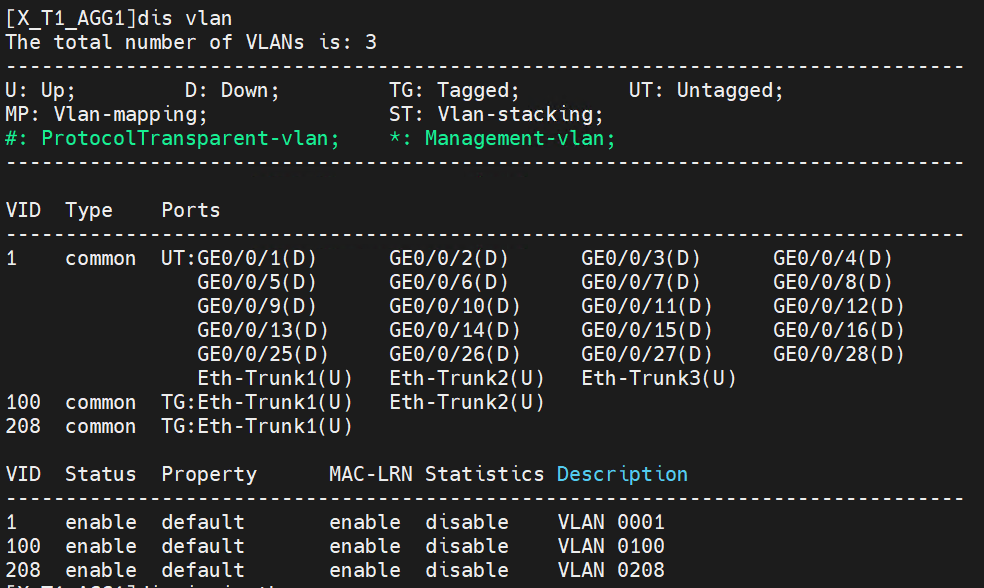Image resolution: width=984 pixels, height=588 pixels.
Task: Click the Eth-Trunk3(U) port entry
Action: [x=658, y=378]
